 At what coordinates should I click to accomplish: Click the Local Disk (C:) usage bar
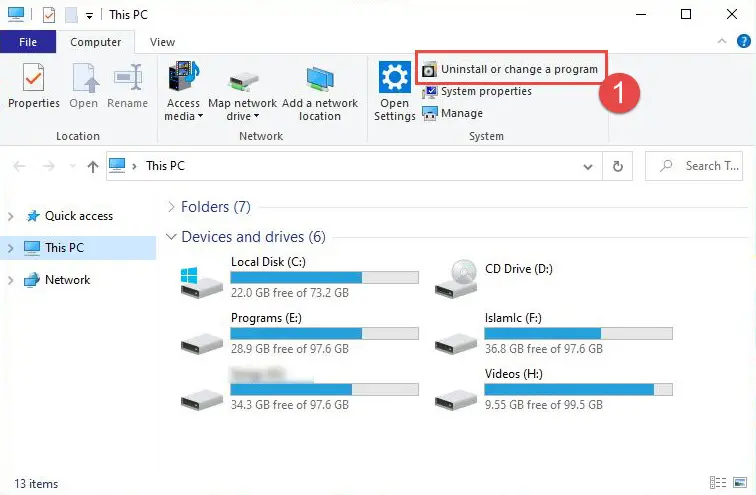point(324,277)
